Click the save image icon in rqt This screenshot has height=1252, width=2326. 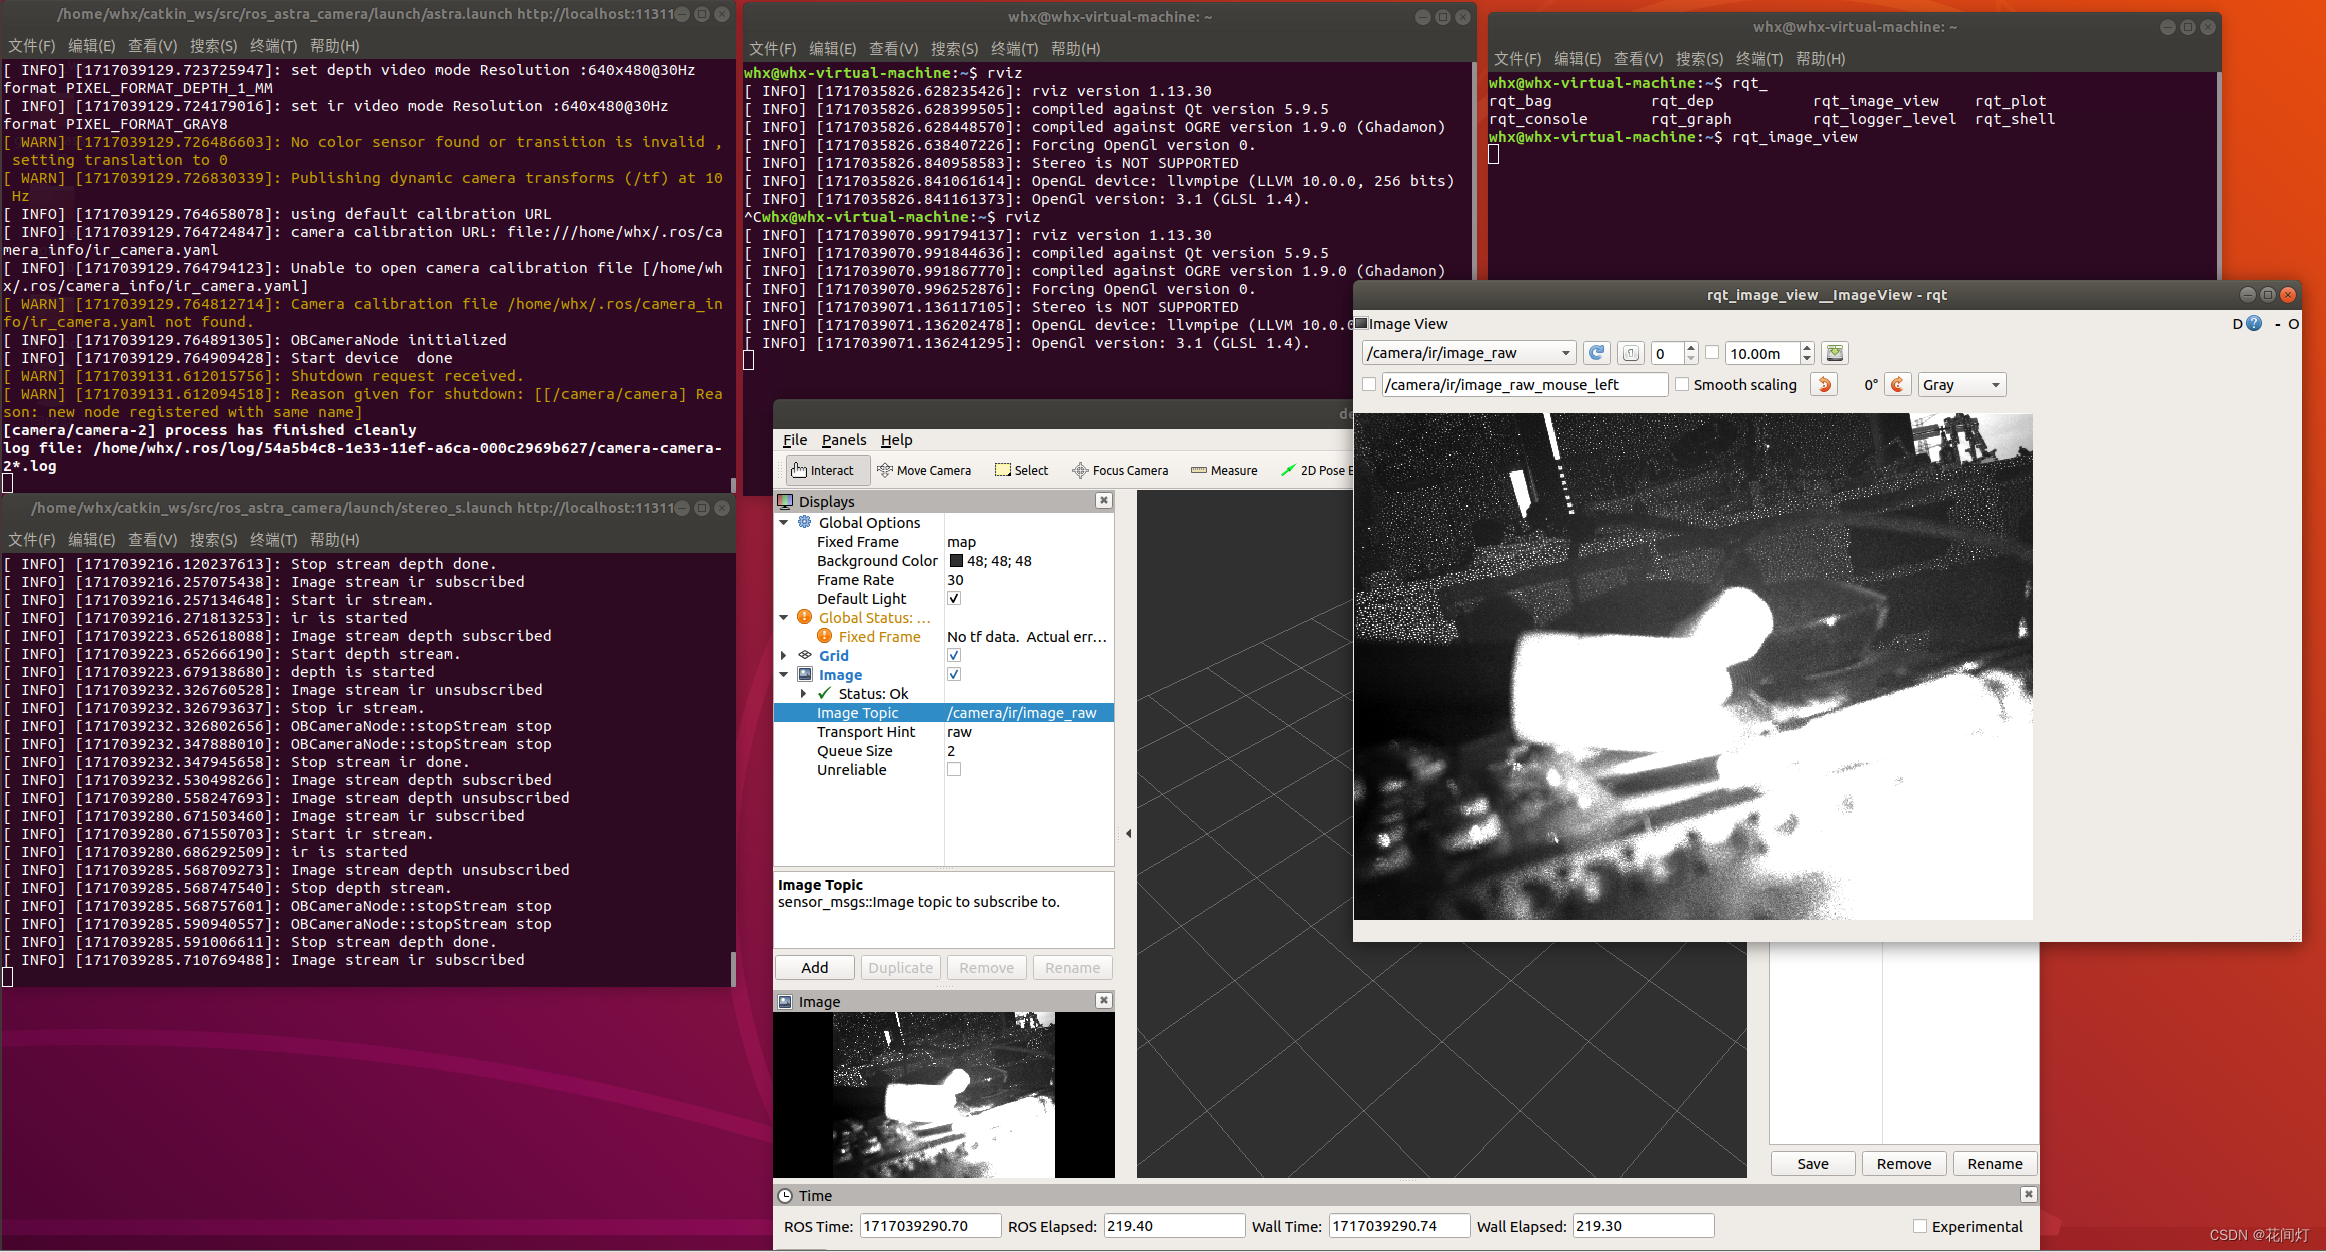1834,353
